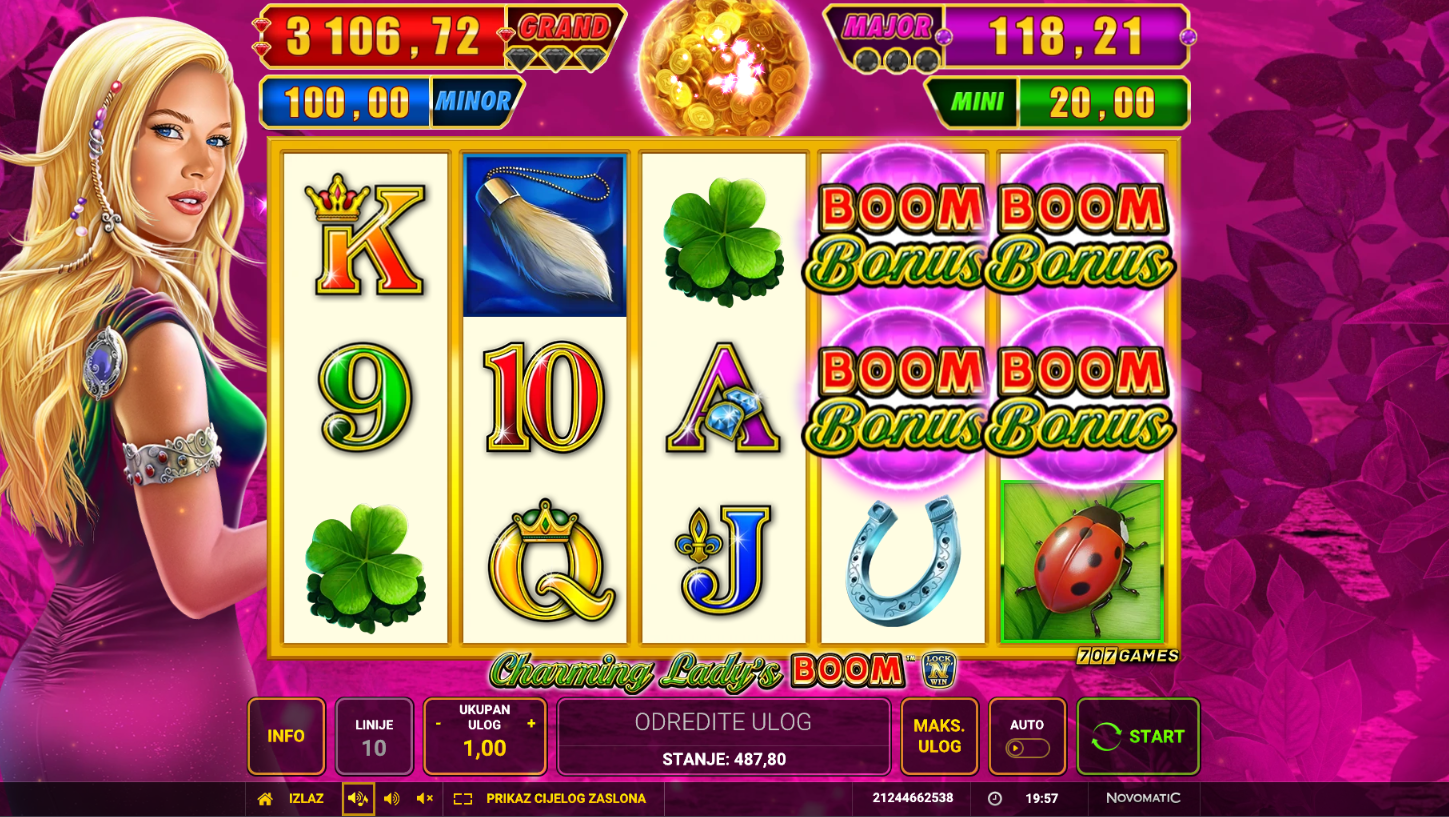This screenshot has width=1449, height=817.
Task: Toggle the AUTO spin switch
Action: coord(1027,748)
